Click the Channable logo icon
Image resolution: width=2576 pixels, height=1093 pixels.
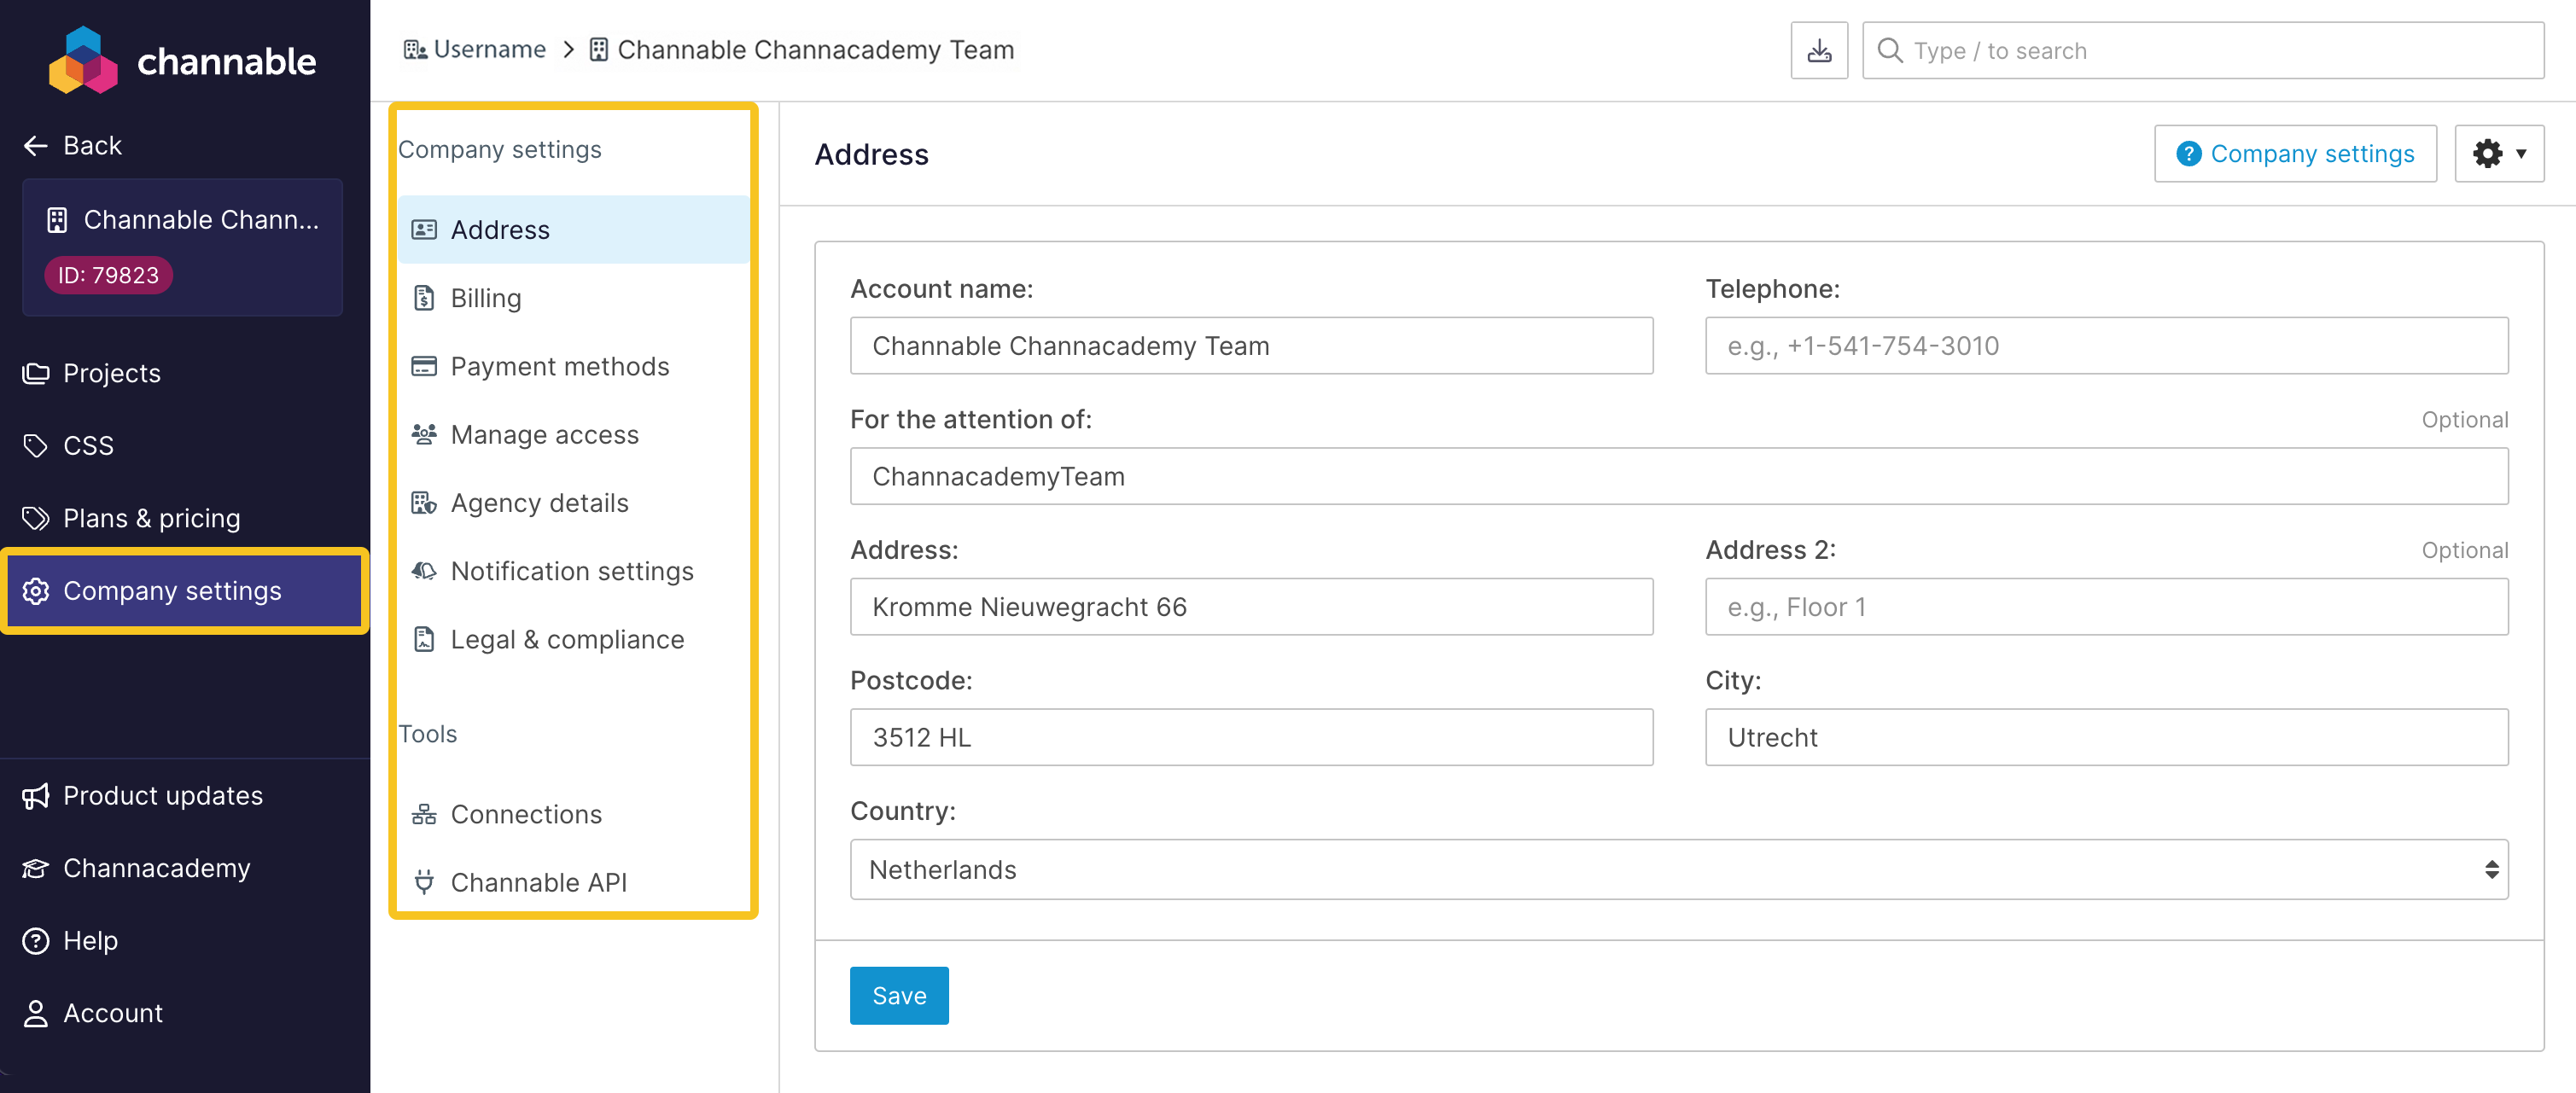[83, 60]
